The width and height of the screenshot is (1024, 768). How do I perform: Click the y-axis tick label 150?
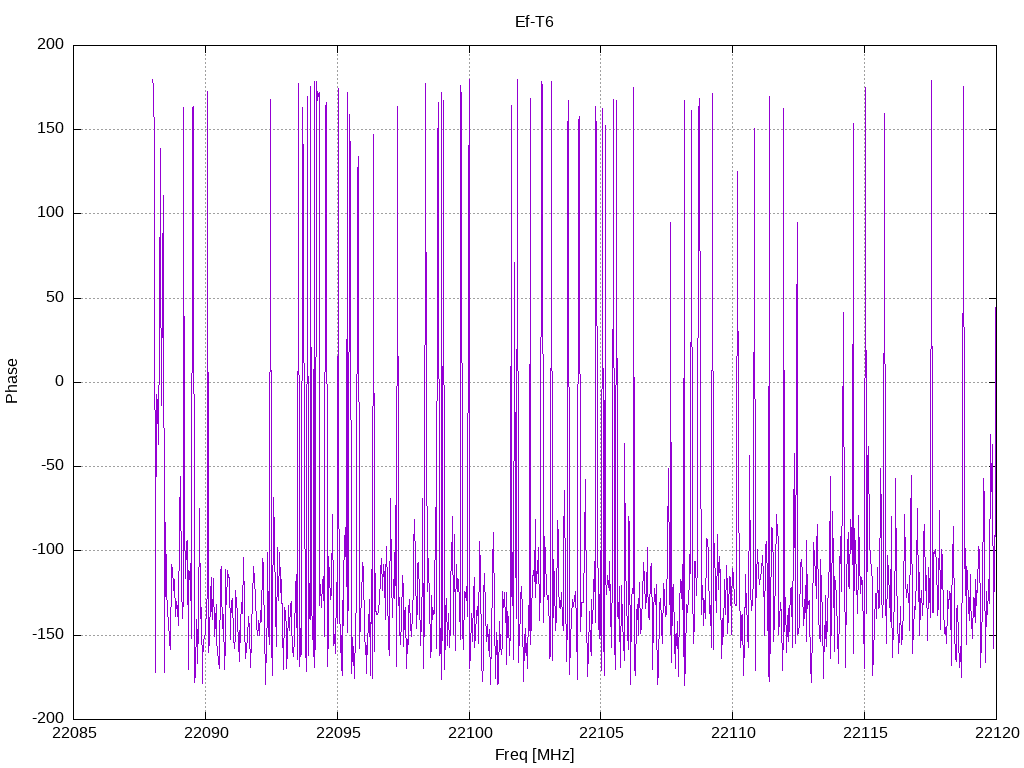[51, 129]
